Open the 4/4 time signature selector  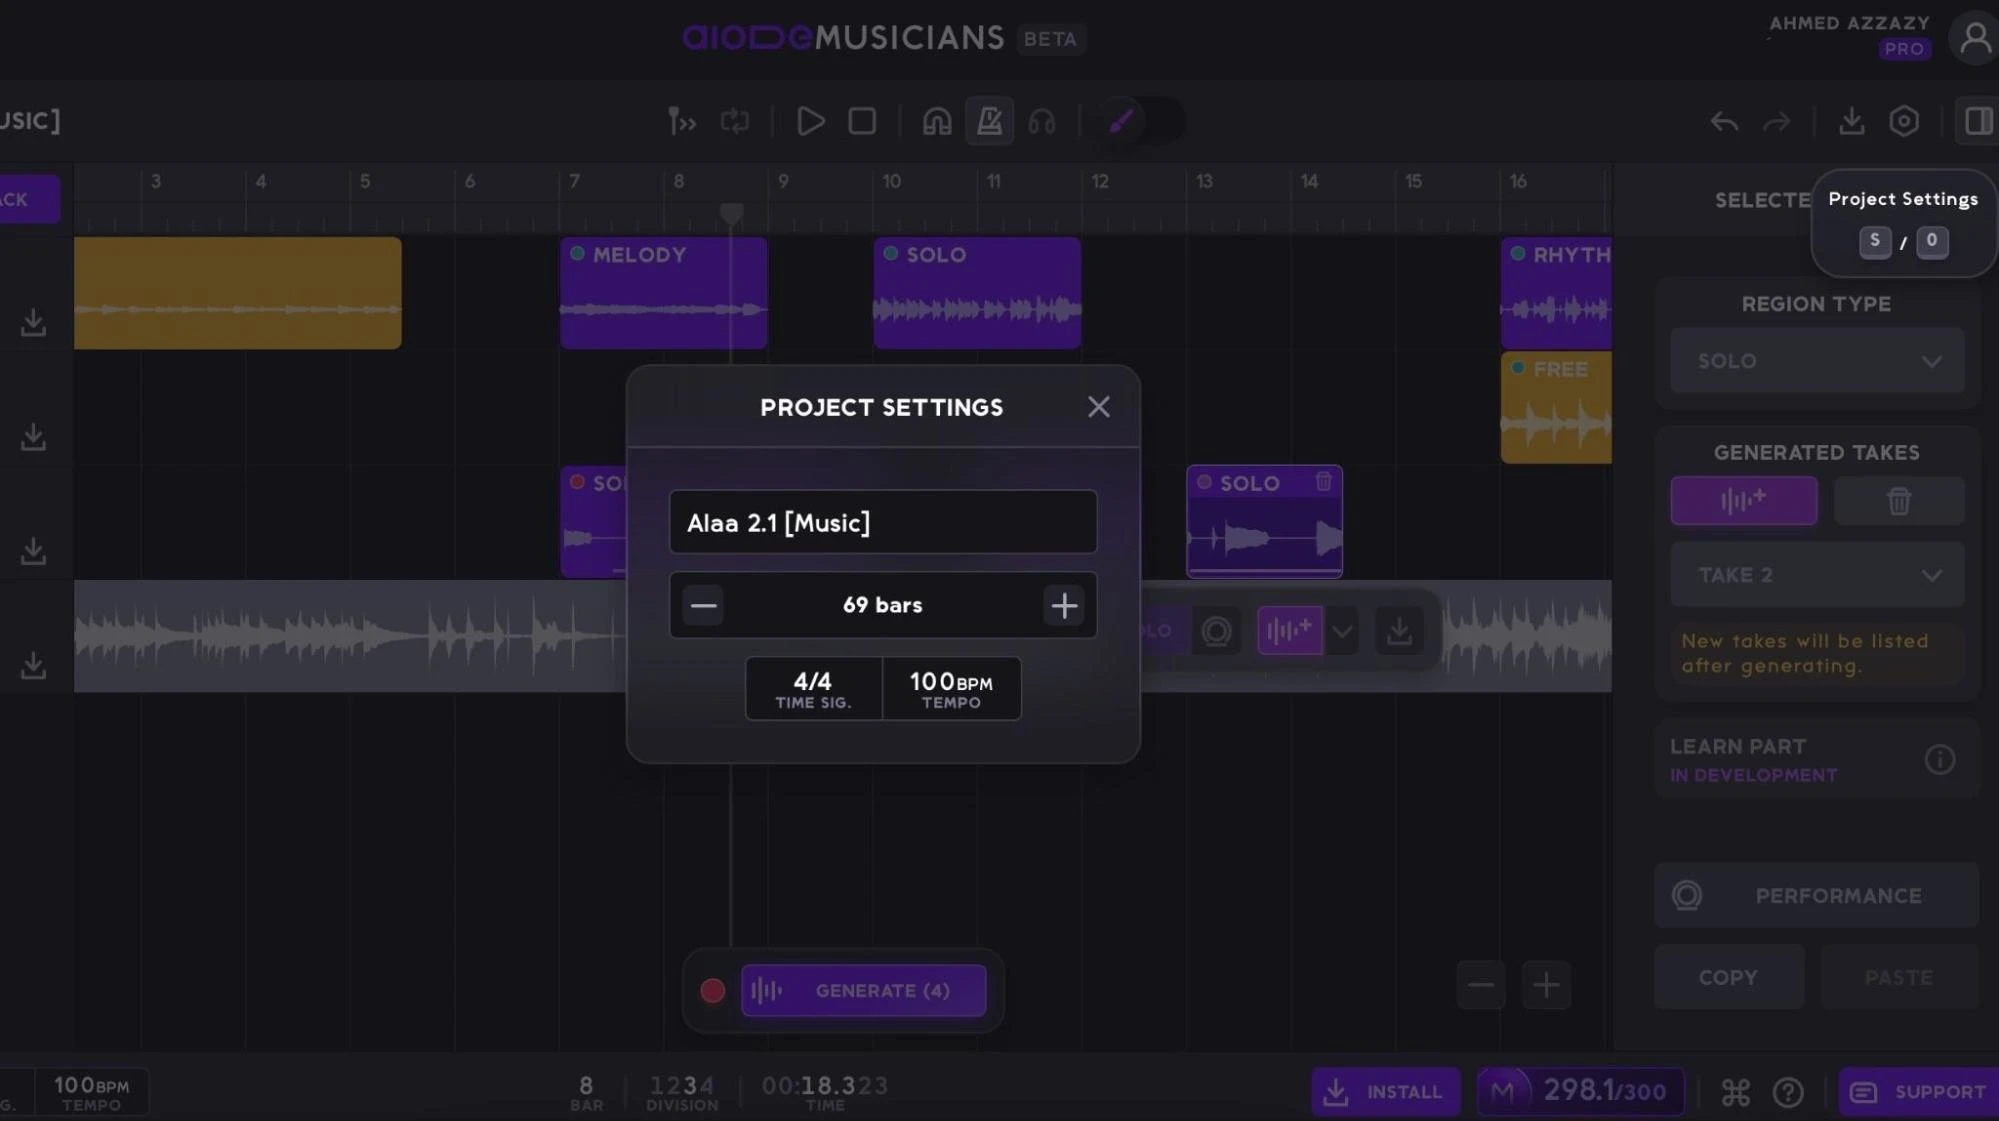pyautogui.click(x=813, y=689)
